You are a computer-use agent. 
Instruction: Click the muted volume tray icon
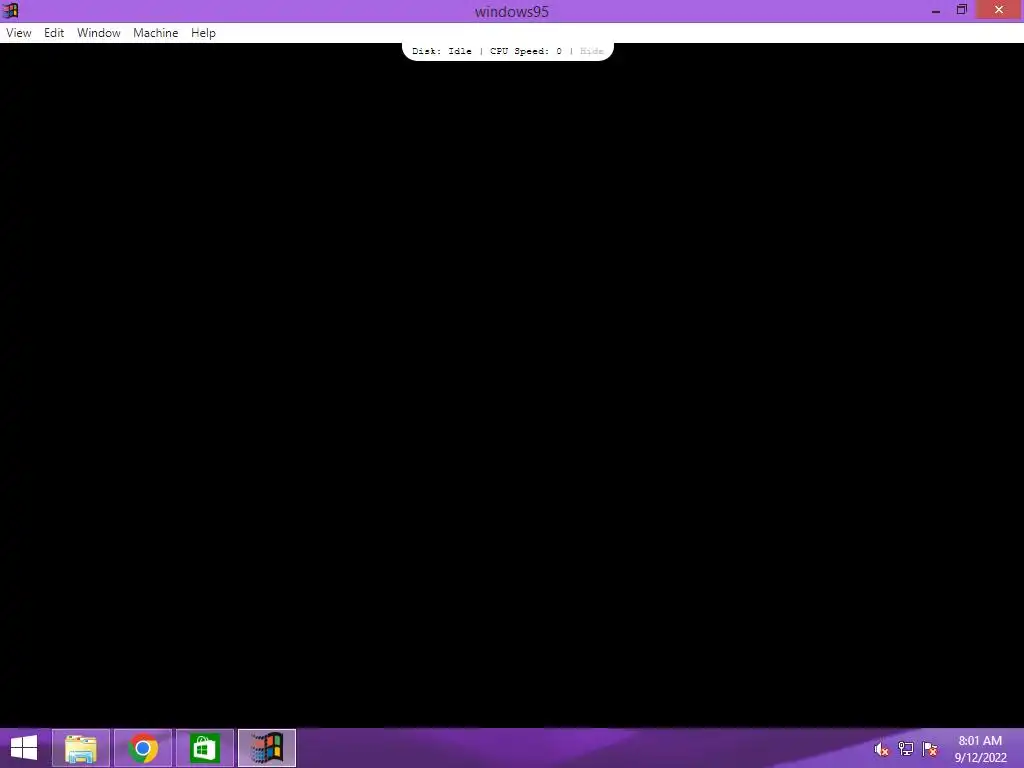click(x=881, y=749)
